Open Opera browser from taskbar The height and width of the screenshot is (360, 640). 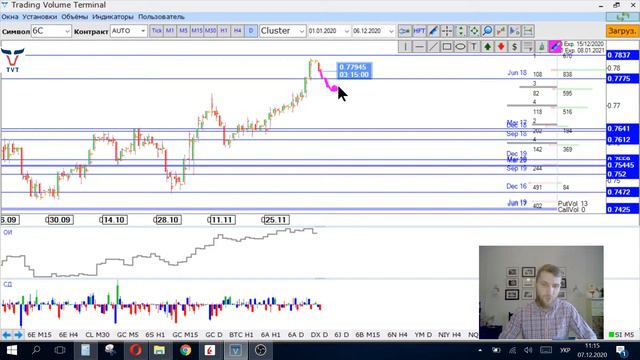(136, 350)
